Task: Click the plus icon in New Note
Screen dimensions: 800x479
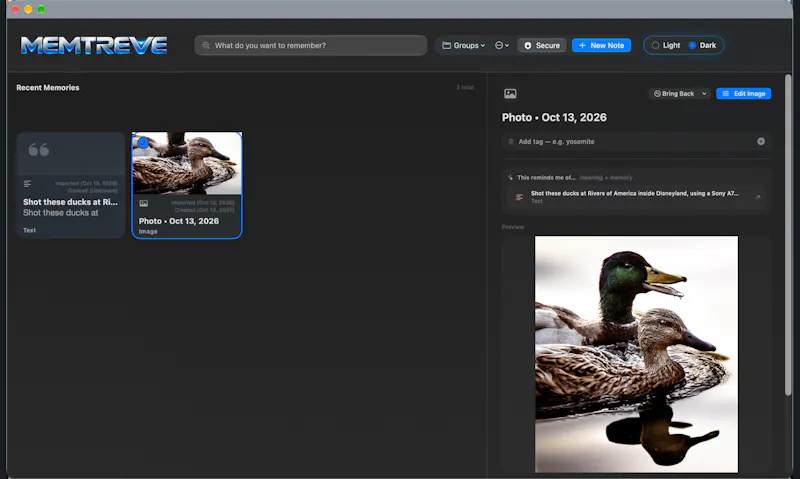Action: (x=582, y=45)
